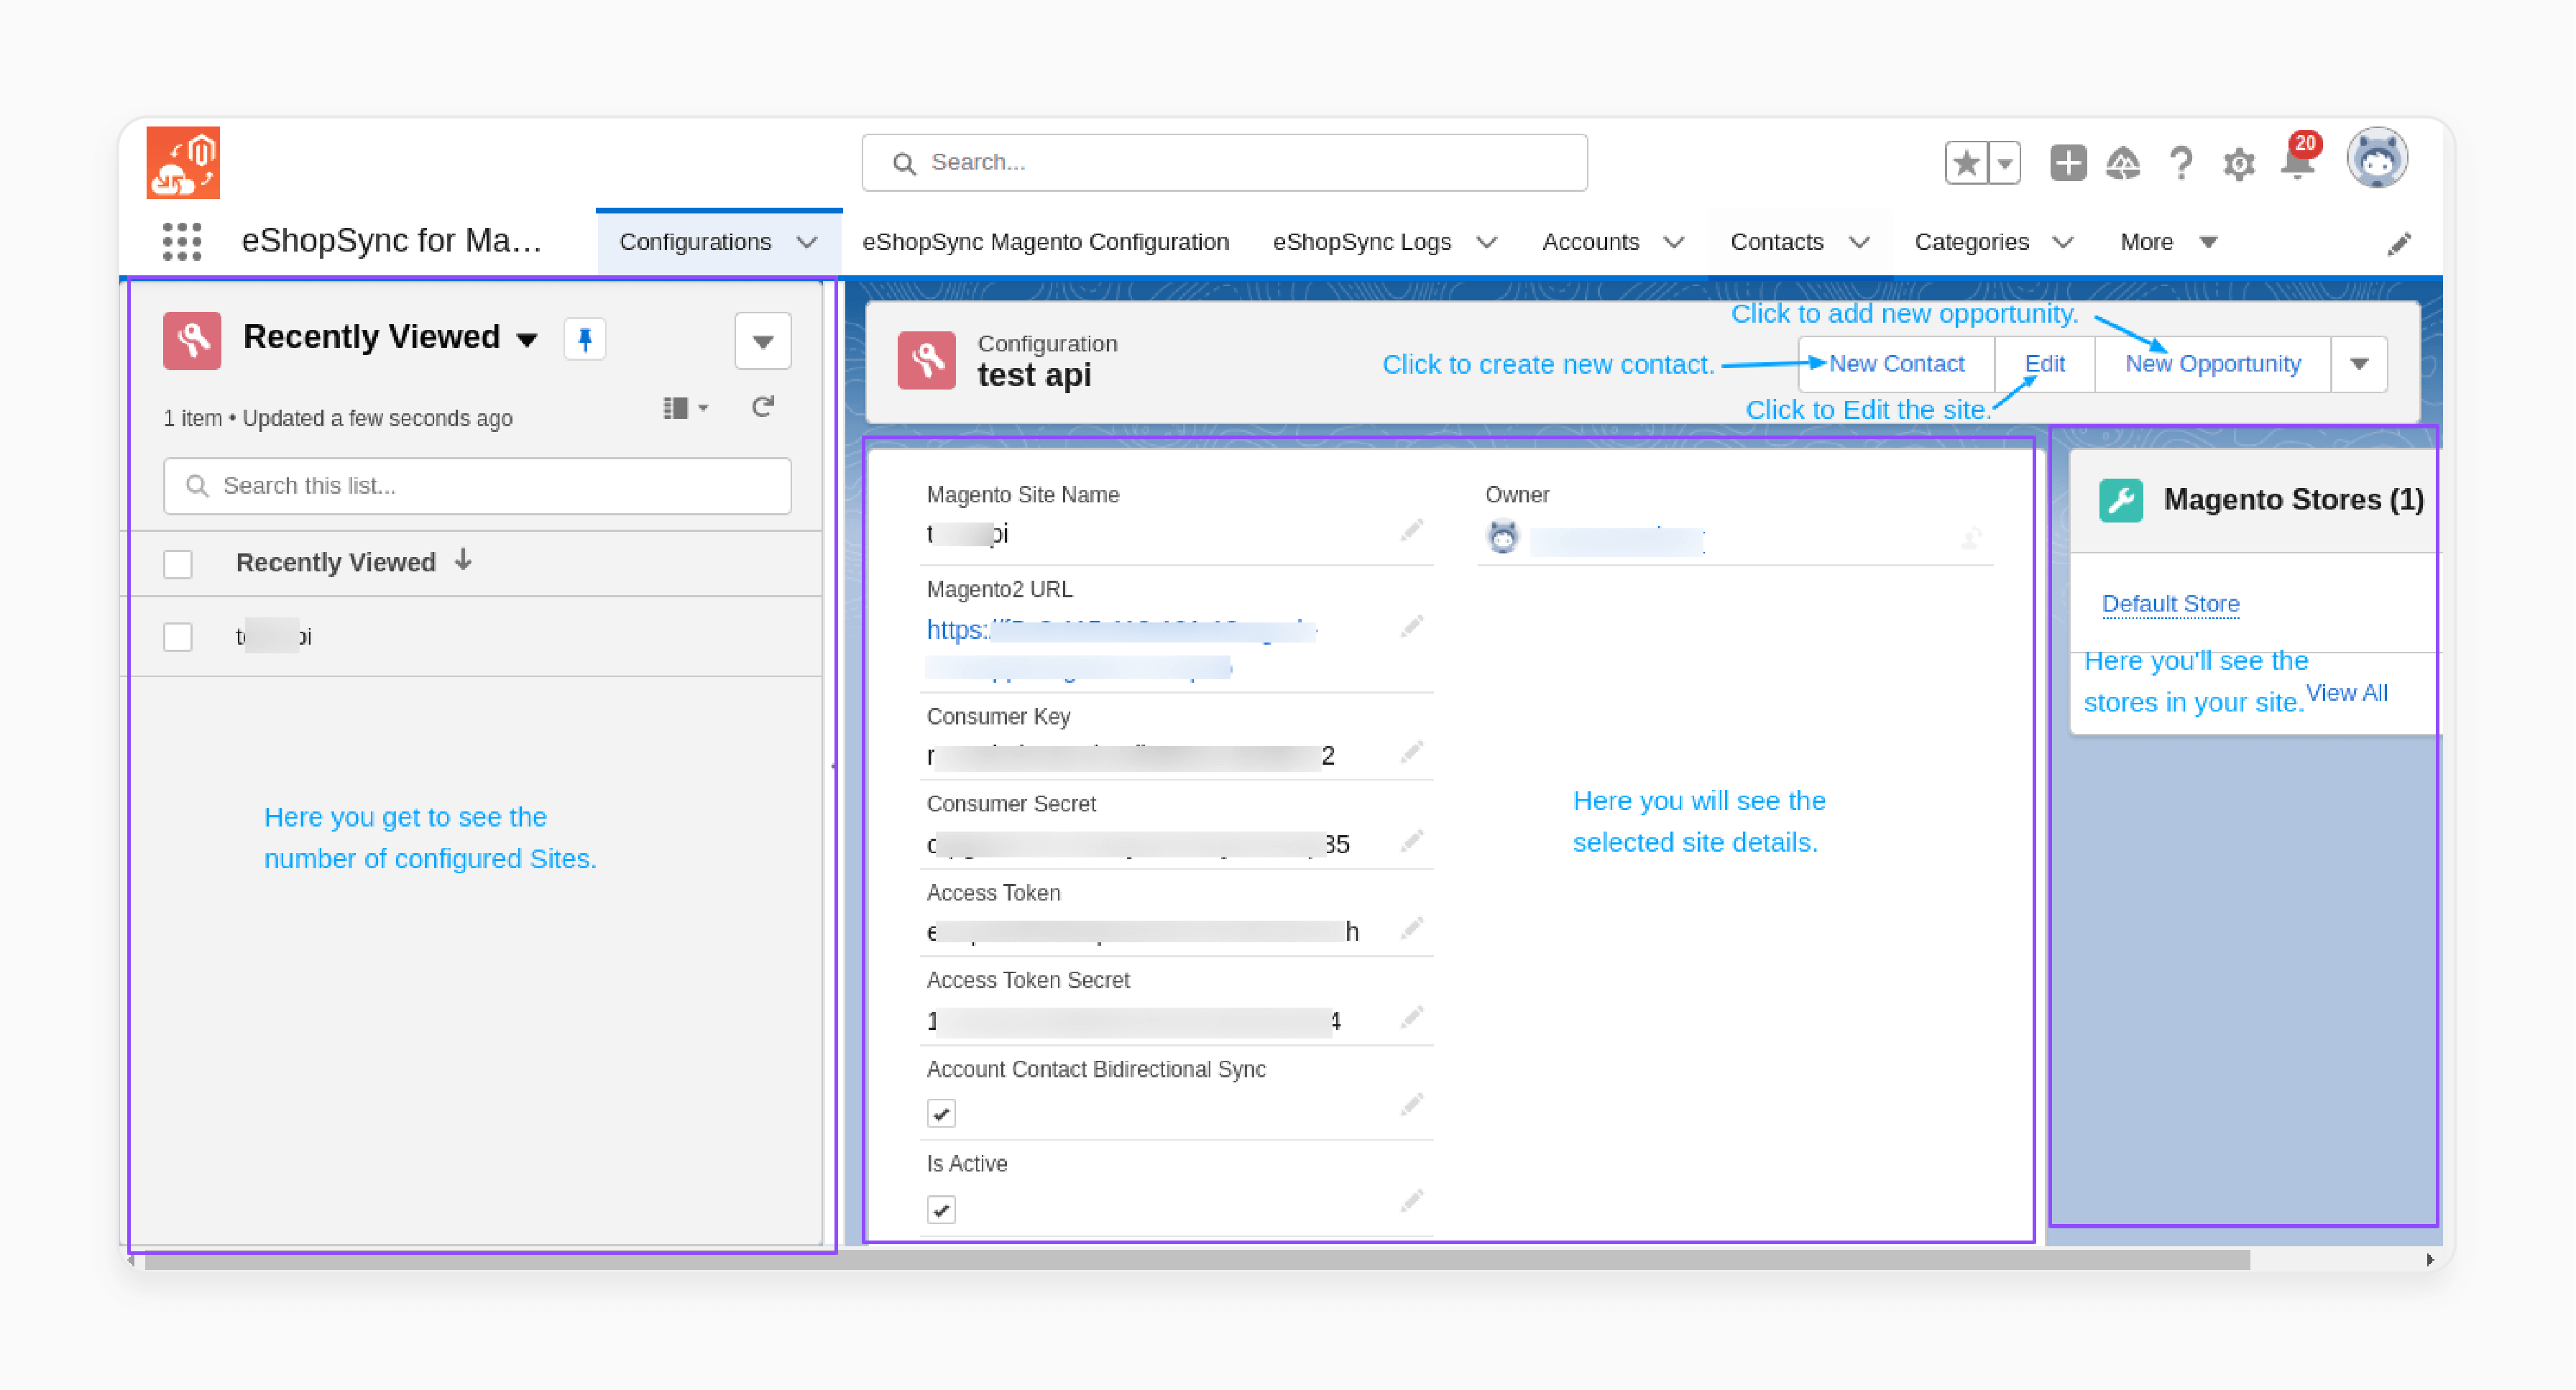
Task: Click the View All stores link
Action: point(2346,693)
